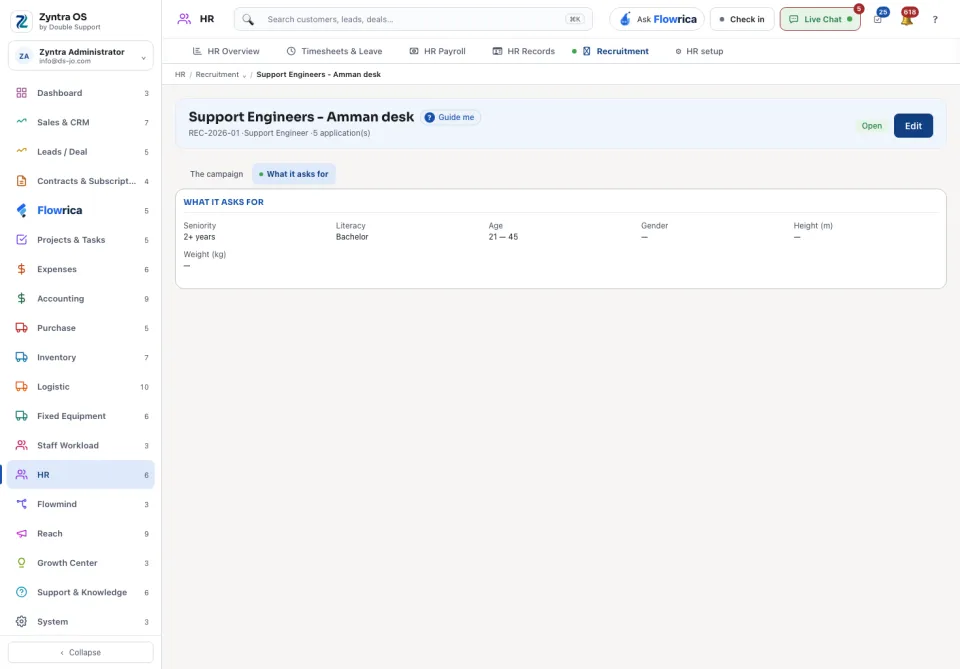Open Contracts & Subscriptions in sidebar
Viewport: 960px width, 669px height.
coord(81,181)
